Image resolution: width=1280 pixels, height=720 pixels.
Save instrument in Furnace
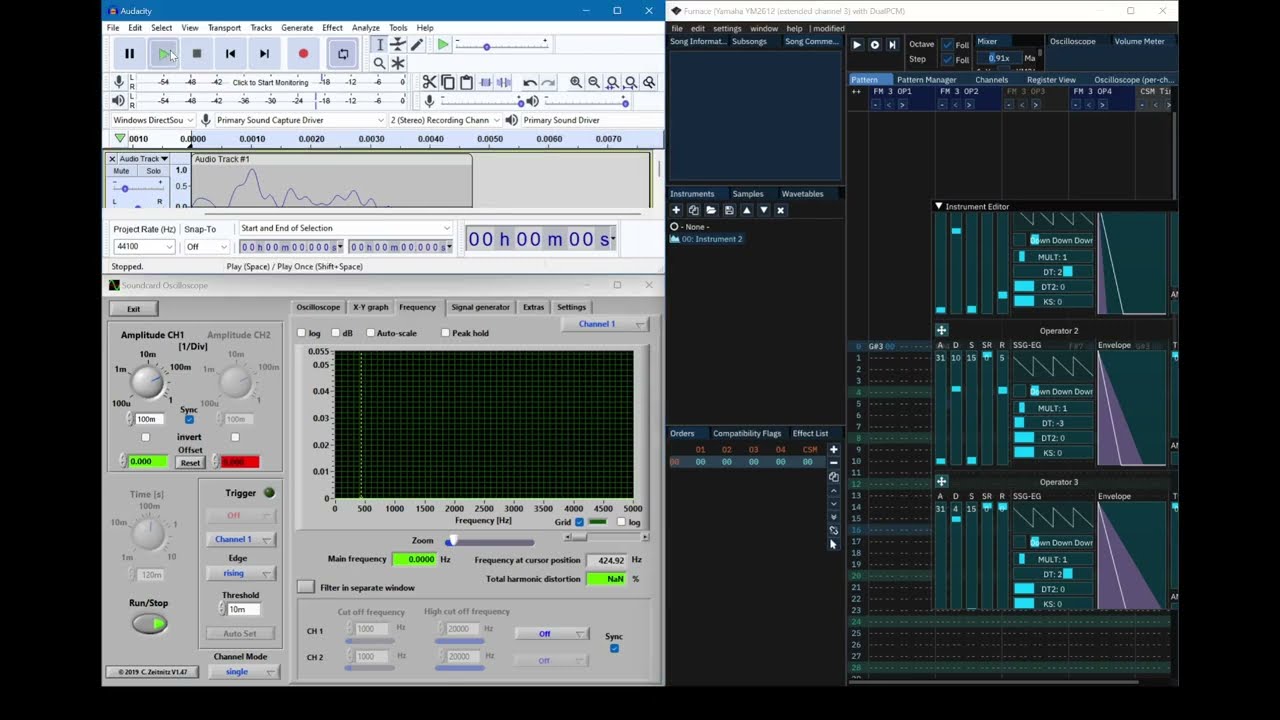[729, 210]
